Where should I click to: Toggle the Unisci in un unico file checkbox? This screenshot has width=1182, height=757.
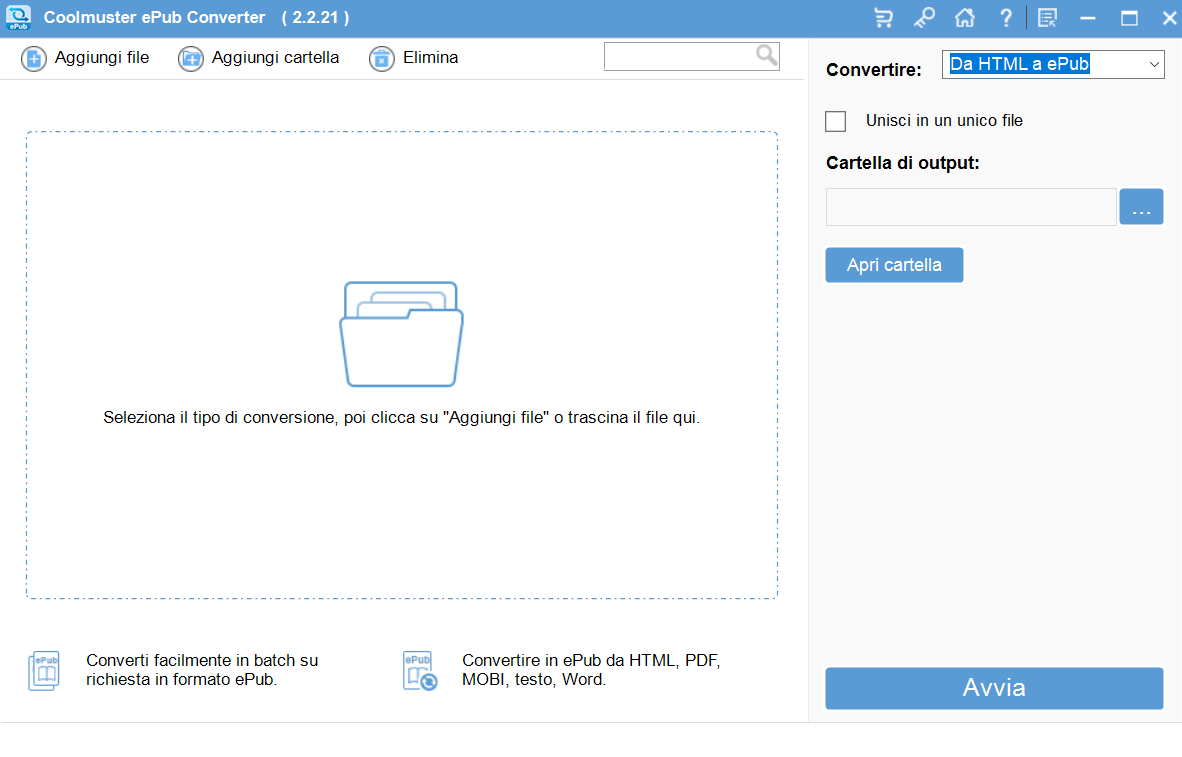point(835,121)
